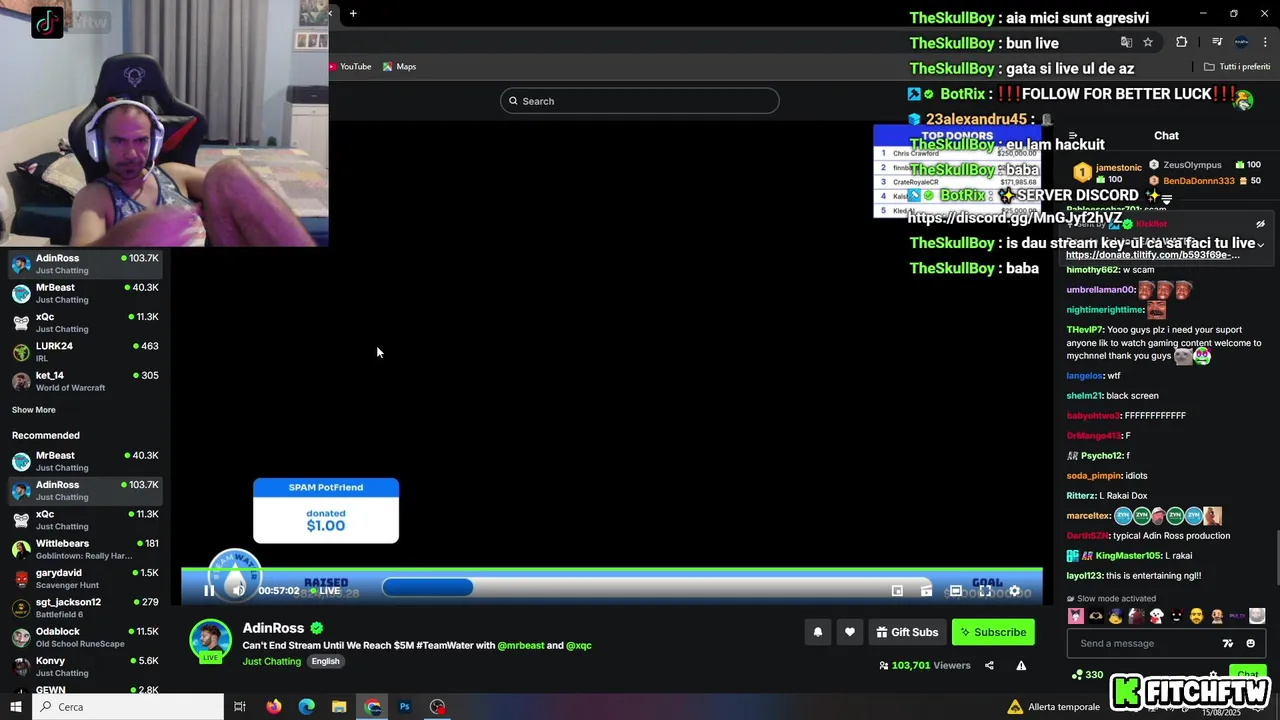Image resolution: width=1280 pixels, height=720 pixels.
Task: Collapse the chat panel with arrow icon
Action: point(1072,136)
